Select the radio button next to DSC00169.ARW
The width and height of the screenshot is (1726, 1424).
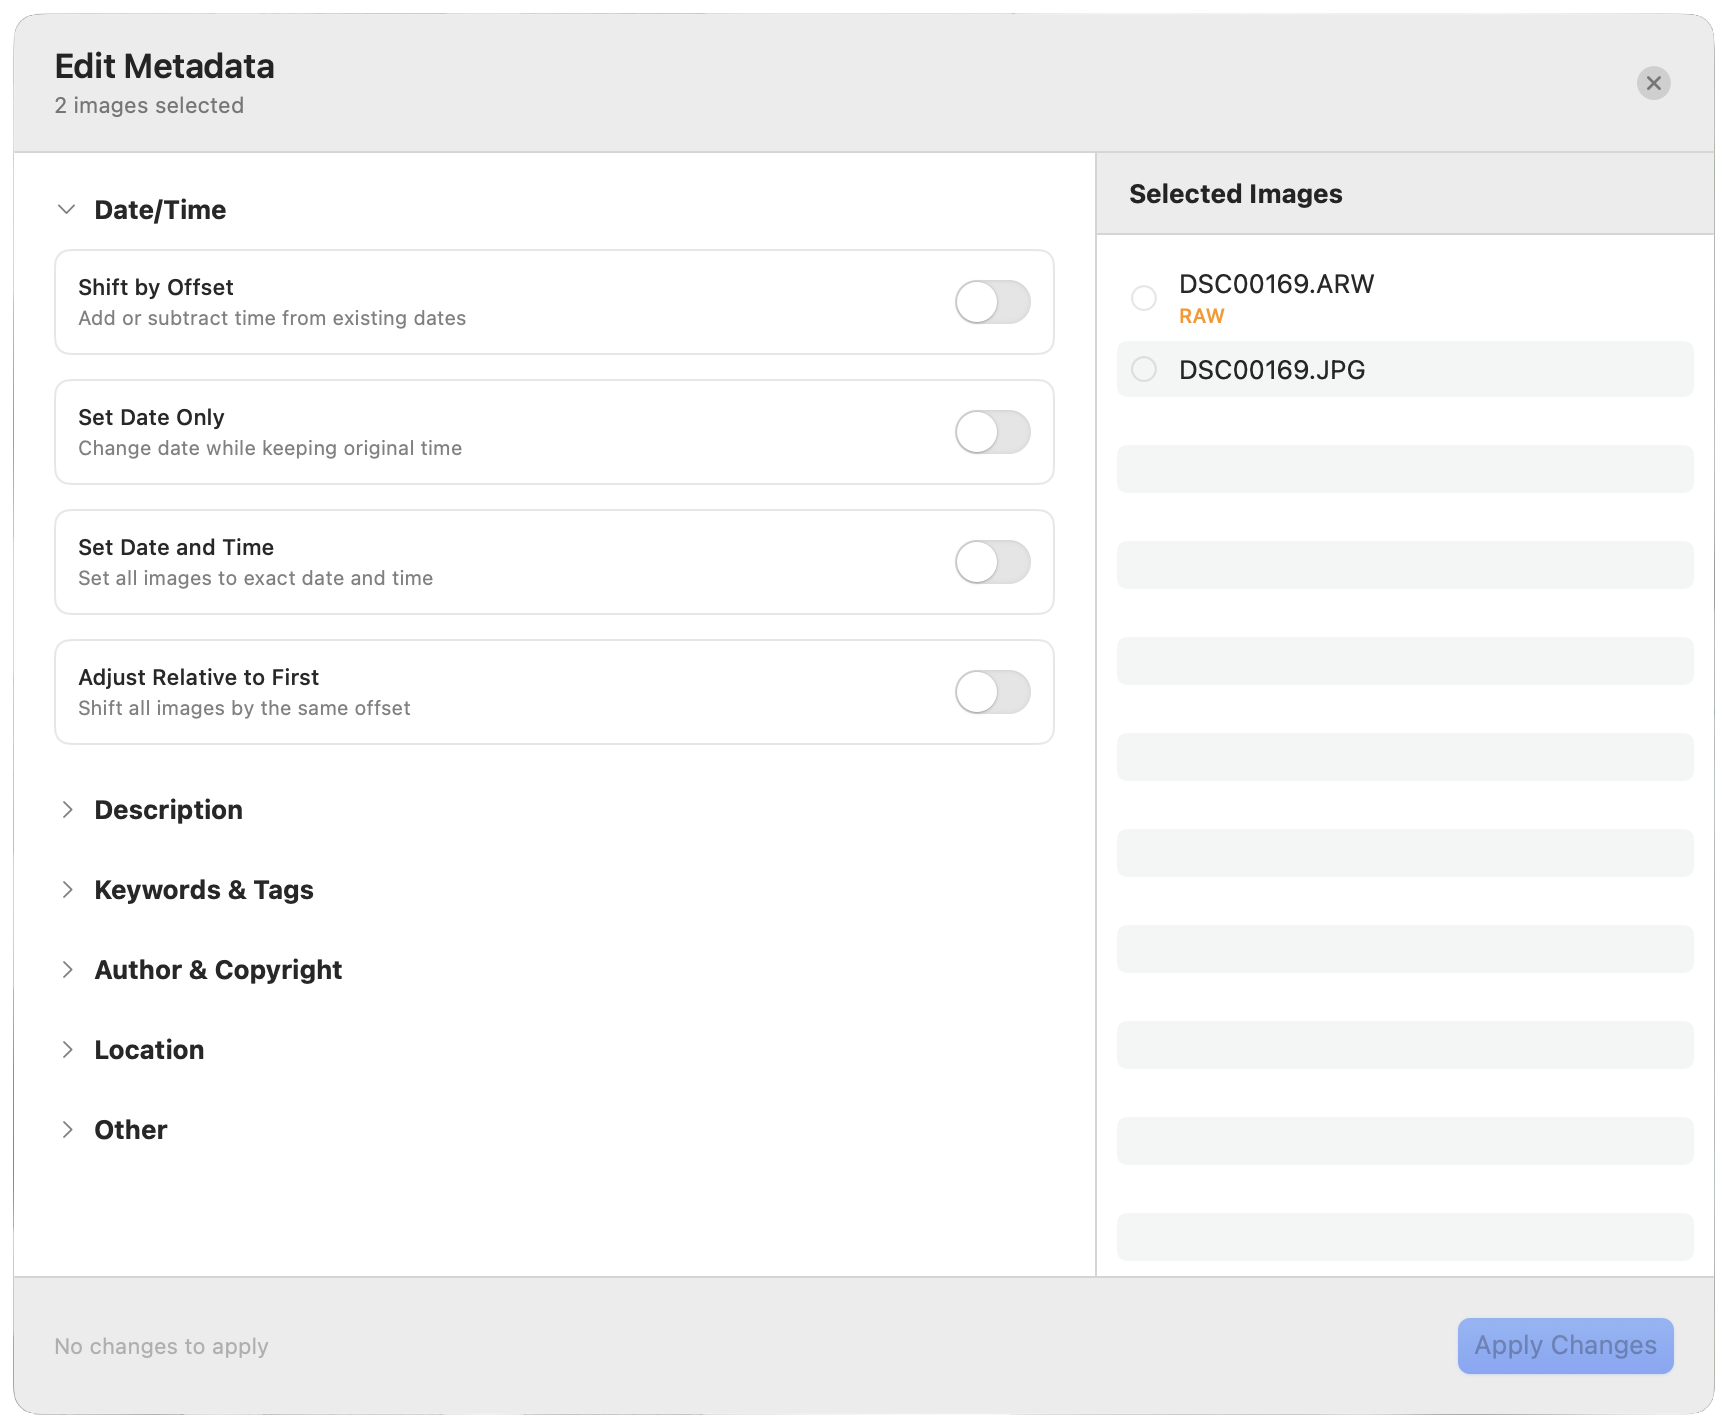pyautogui.click(x=1144, y=297)
